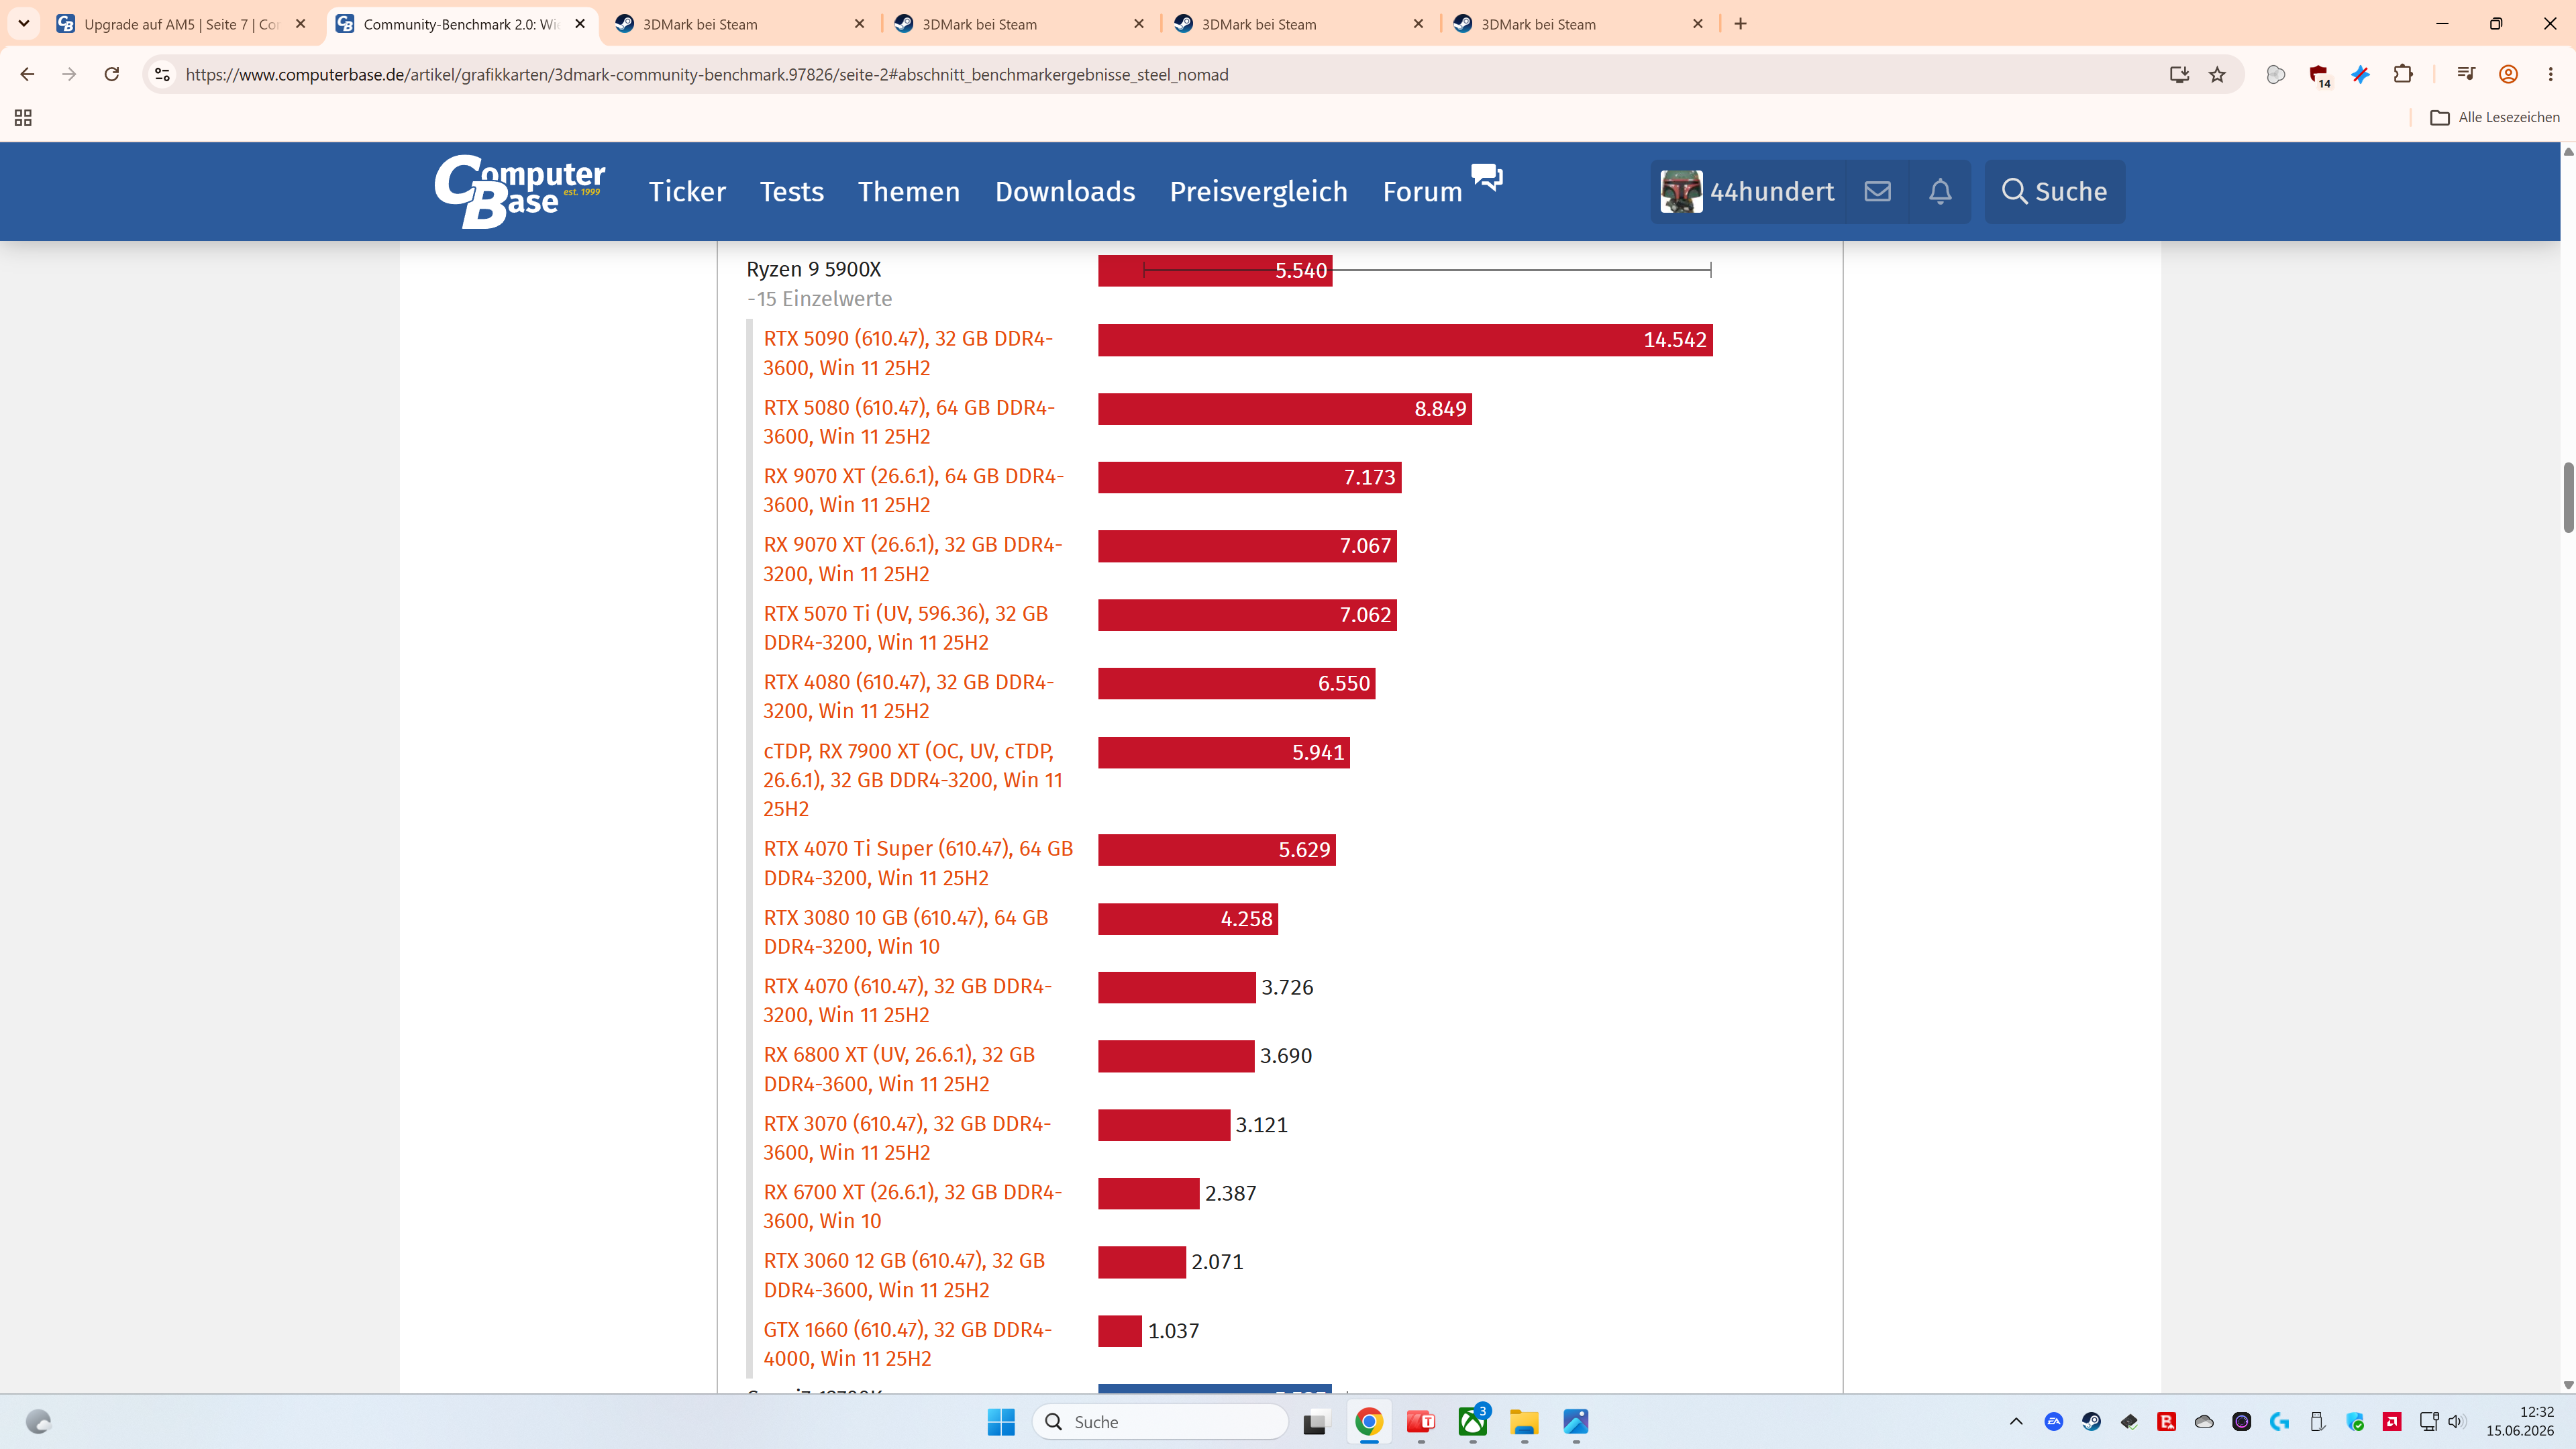Open the OneDrive cloud tray icon
Viewport: 2576px width, 1449px height.
[2204, 1421]
